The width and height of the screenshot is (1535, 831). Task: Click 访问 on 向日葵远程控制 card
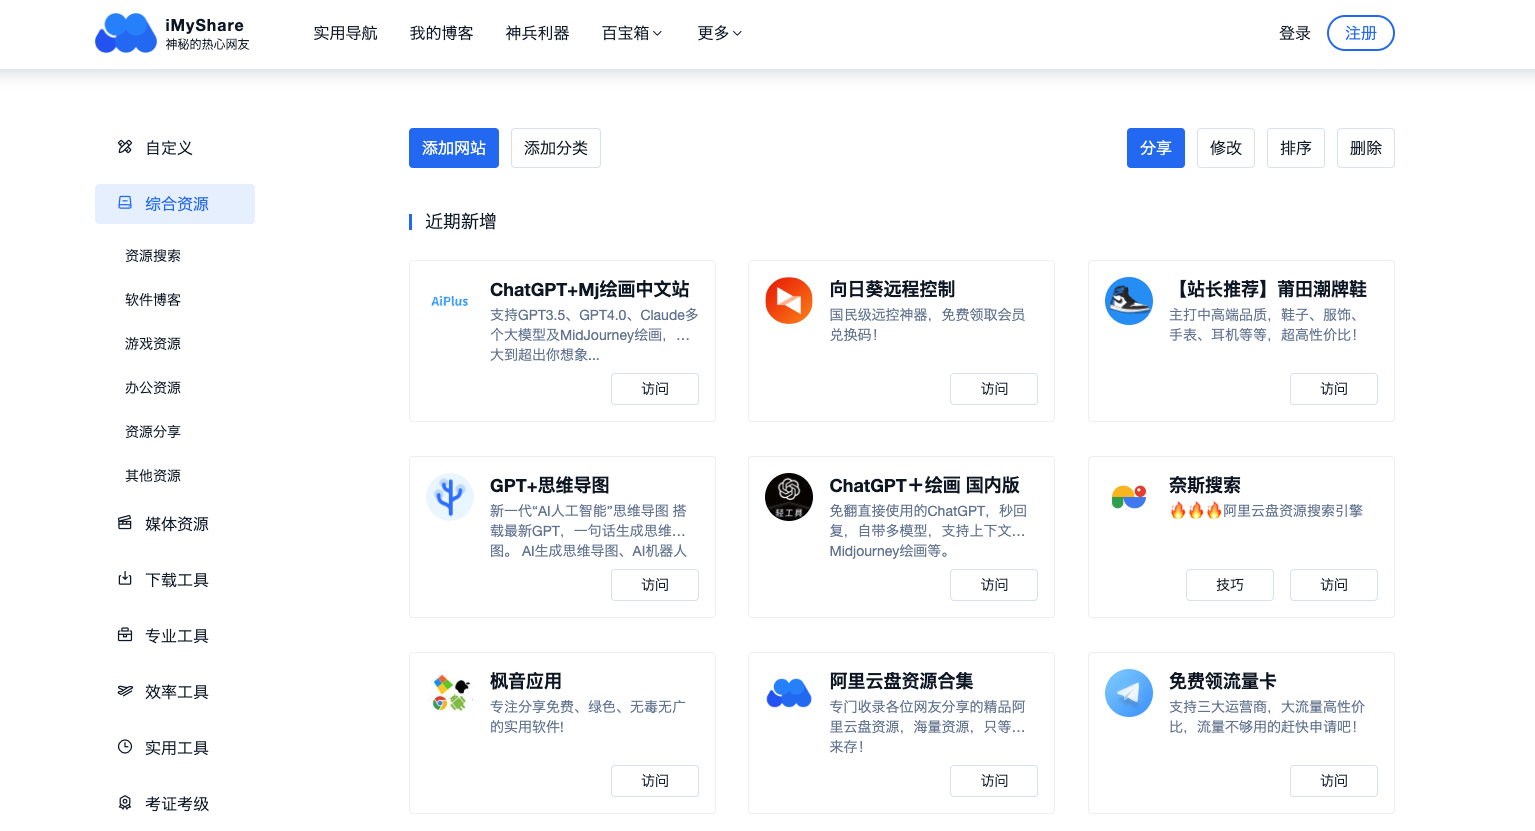[994, 389]
